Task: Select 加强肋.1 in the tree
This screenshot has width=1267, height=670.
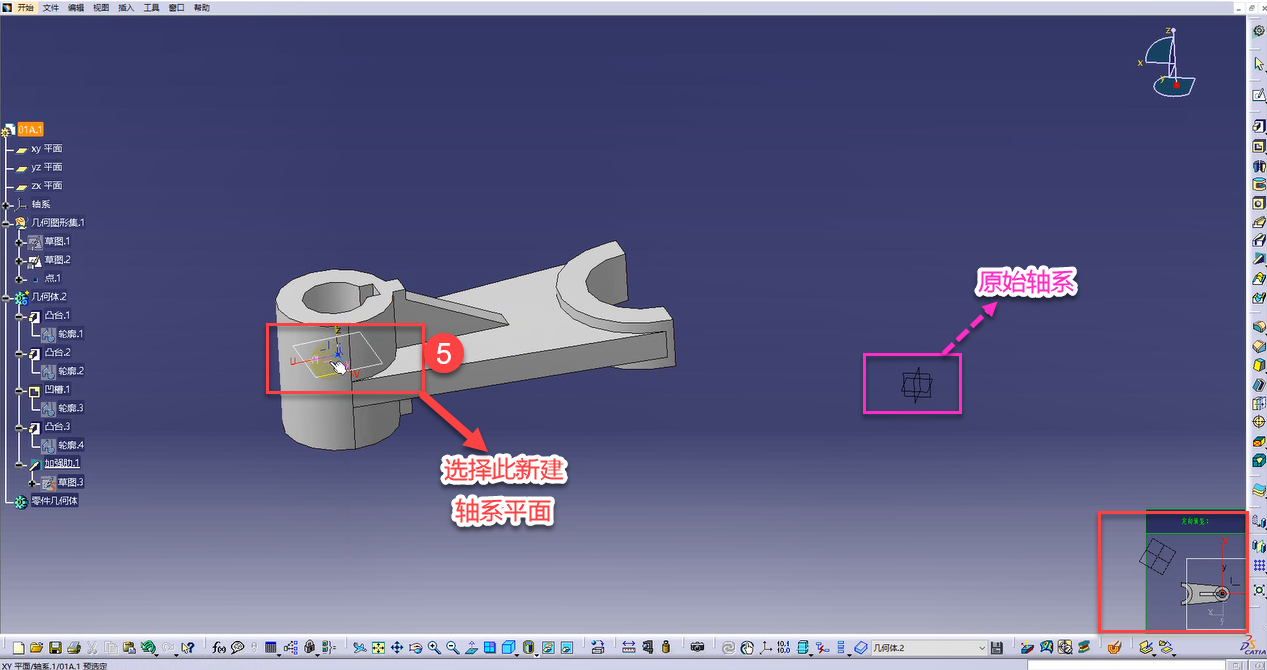Action: pos(61,464)
